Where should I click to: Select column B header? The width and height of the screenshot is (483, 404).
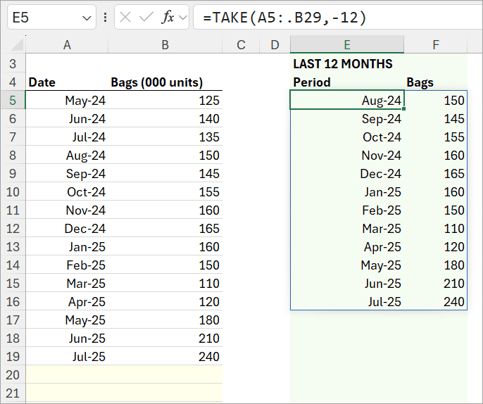click(165, 45)
